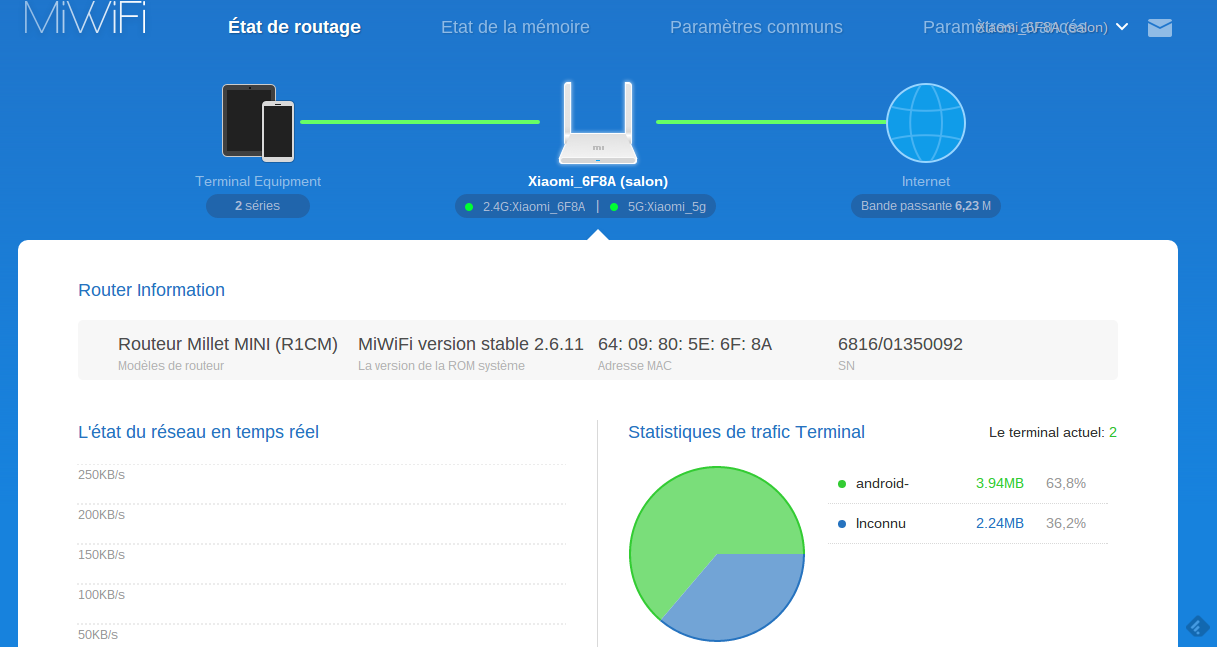Click the "Modèles de routeur" caption
Screen dimensions: 1217x647
point(171,366)
